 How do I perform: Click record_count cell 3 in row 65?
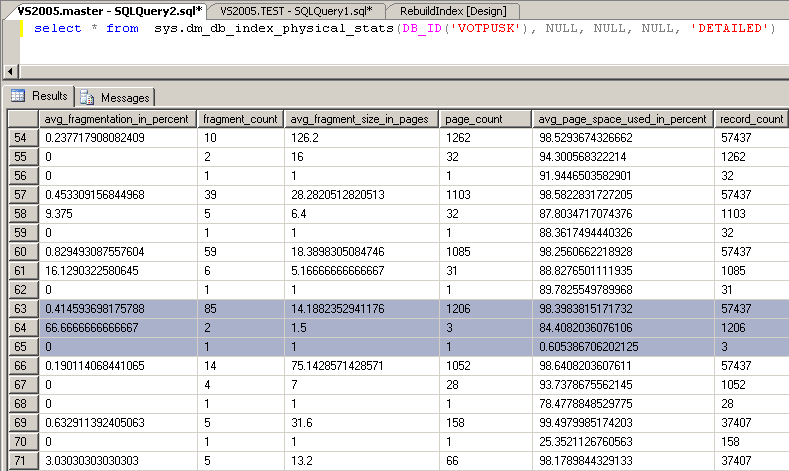click(x=752, y=347)
